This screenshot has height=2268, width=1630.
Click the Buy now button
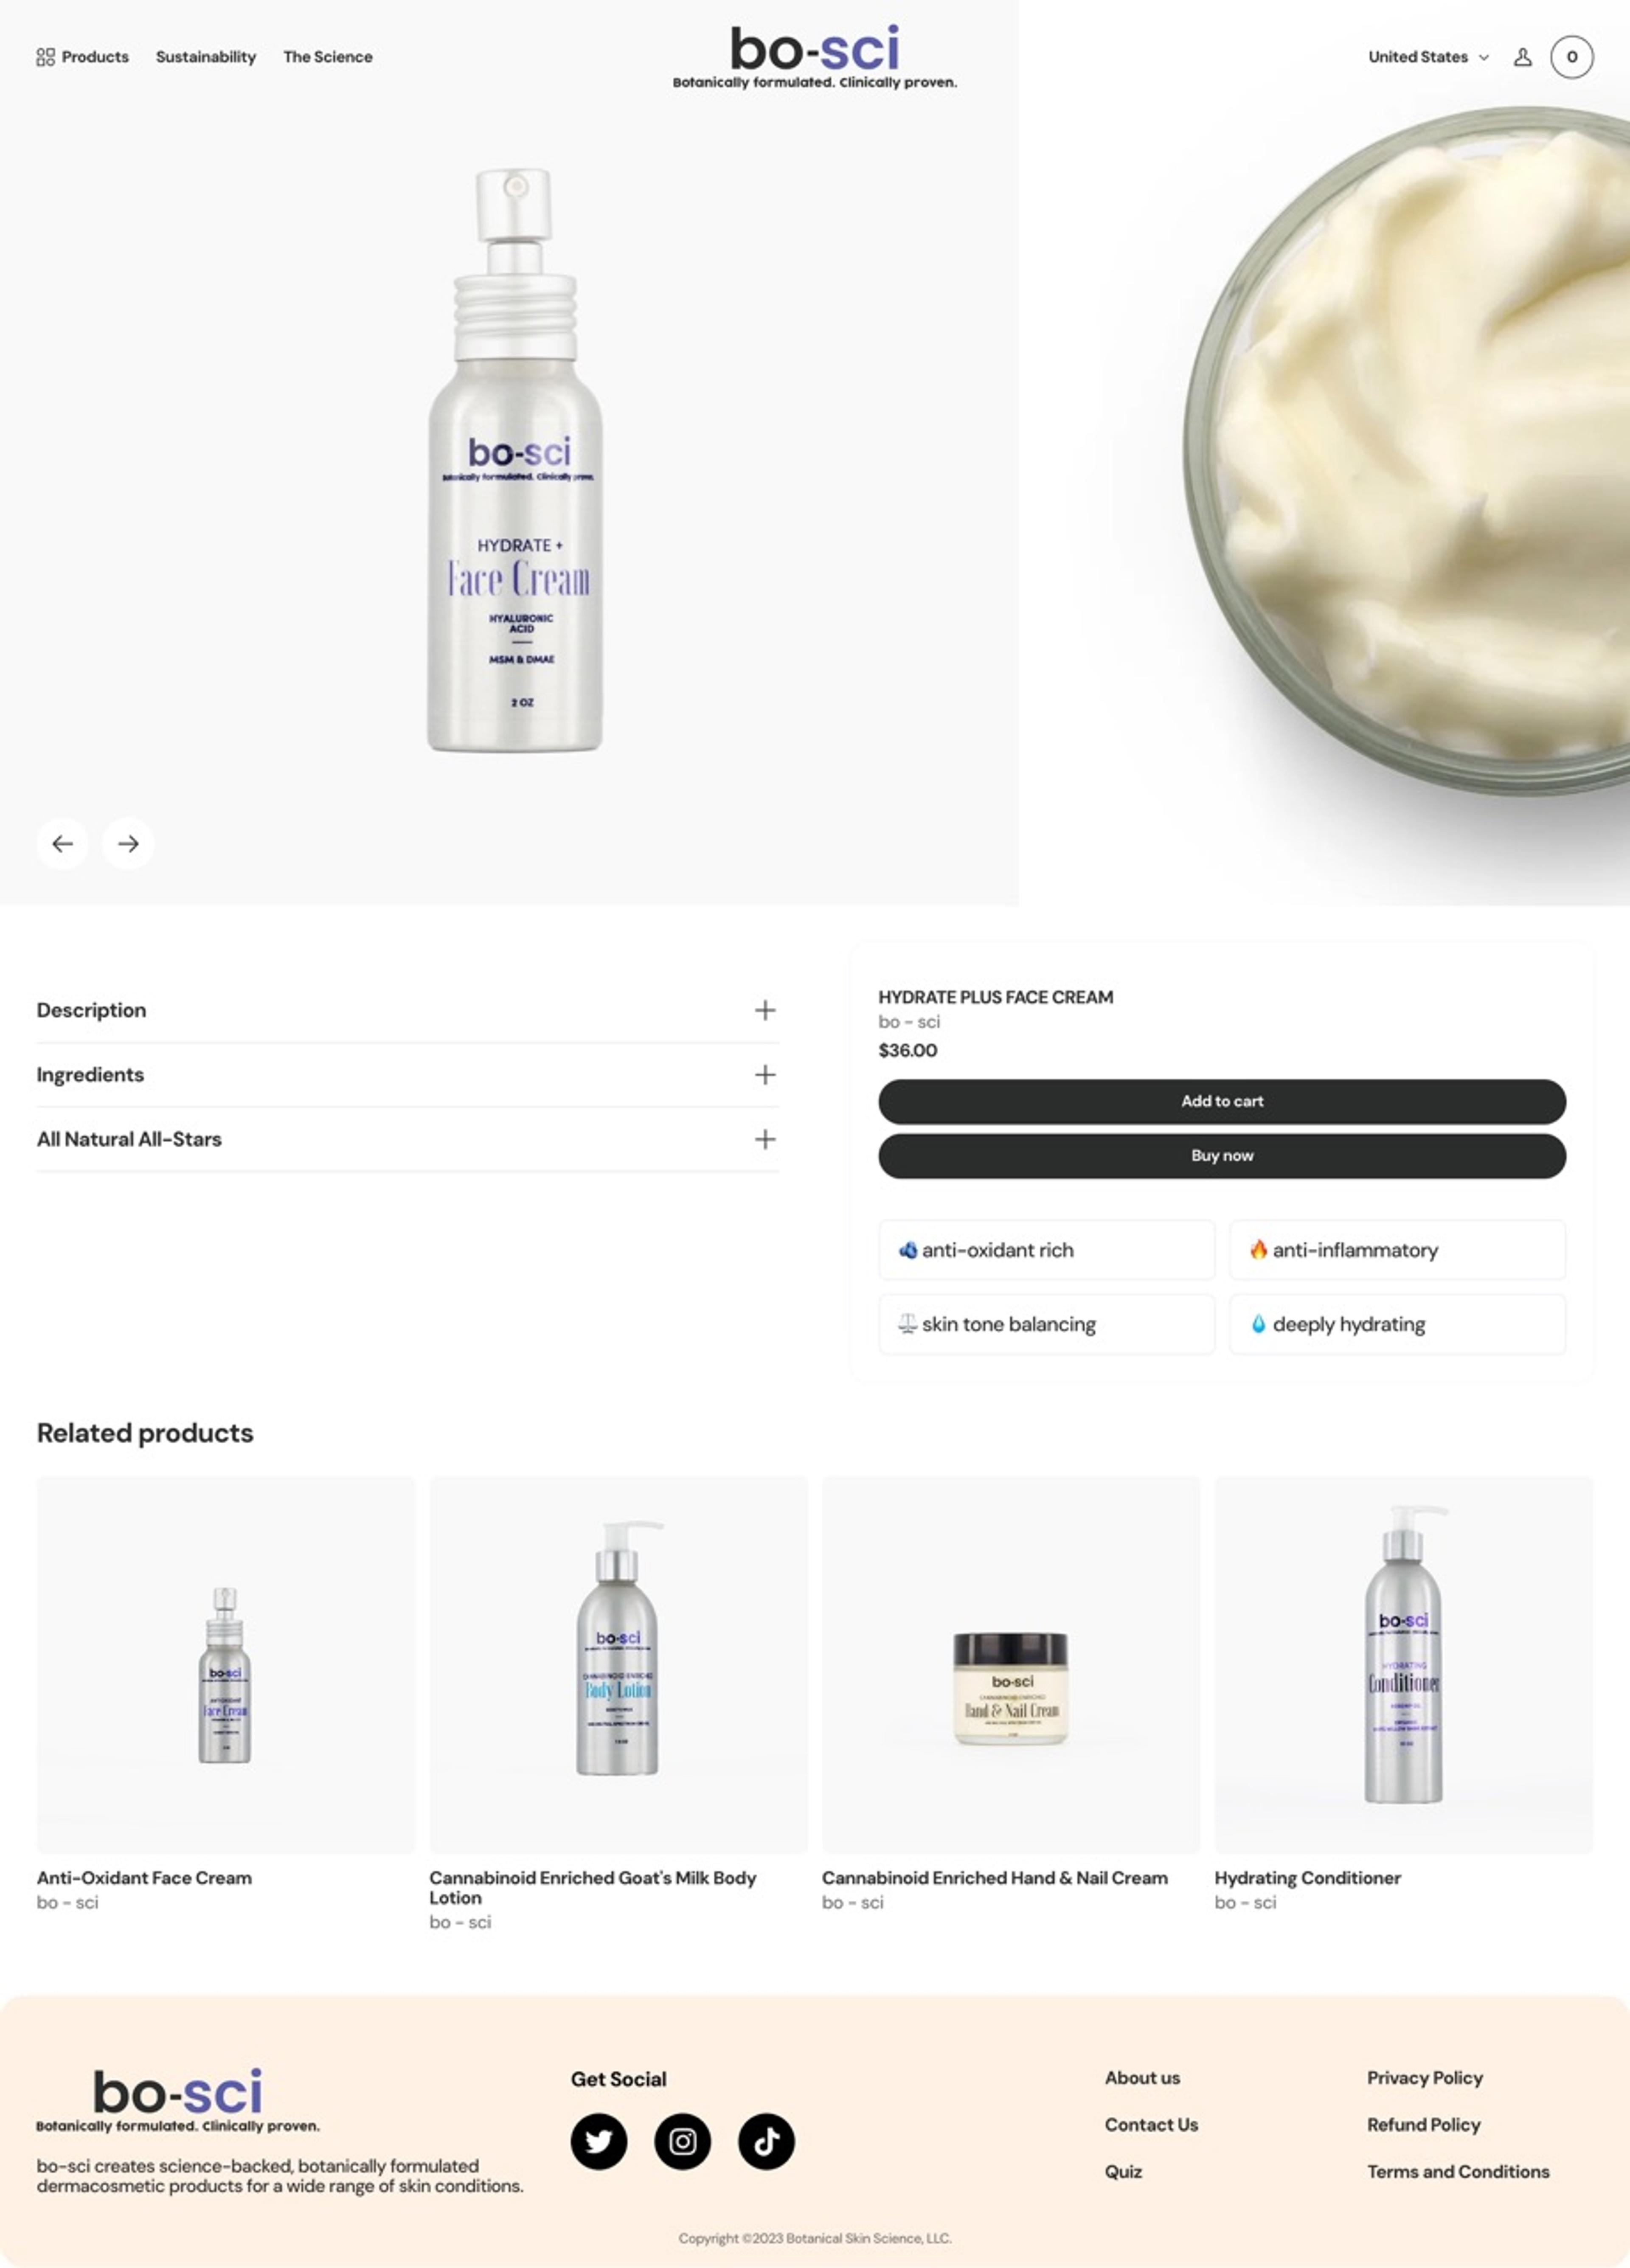(x=1222, y=1155)
